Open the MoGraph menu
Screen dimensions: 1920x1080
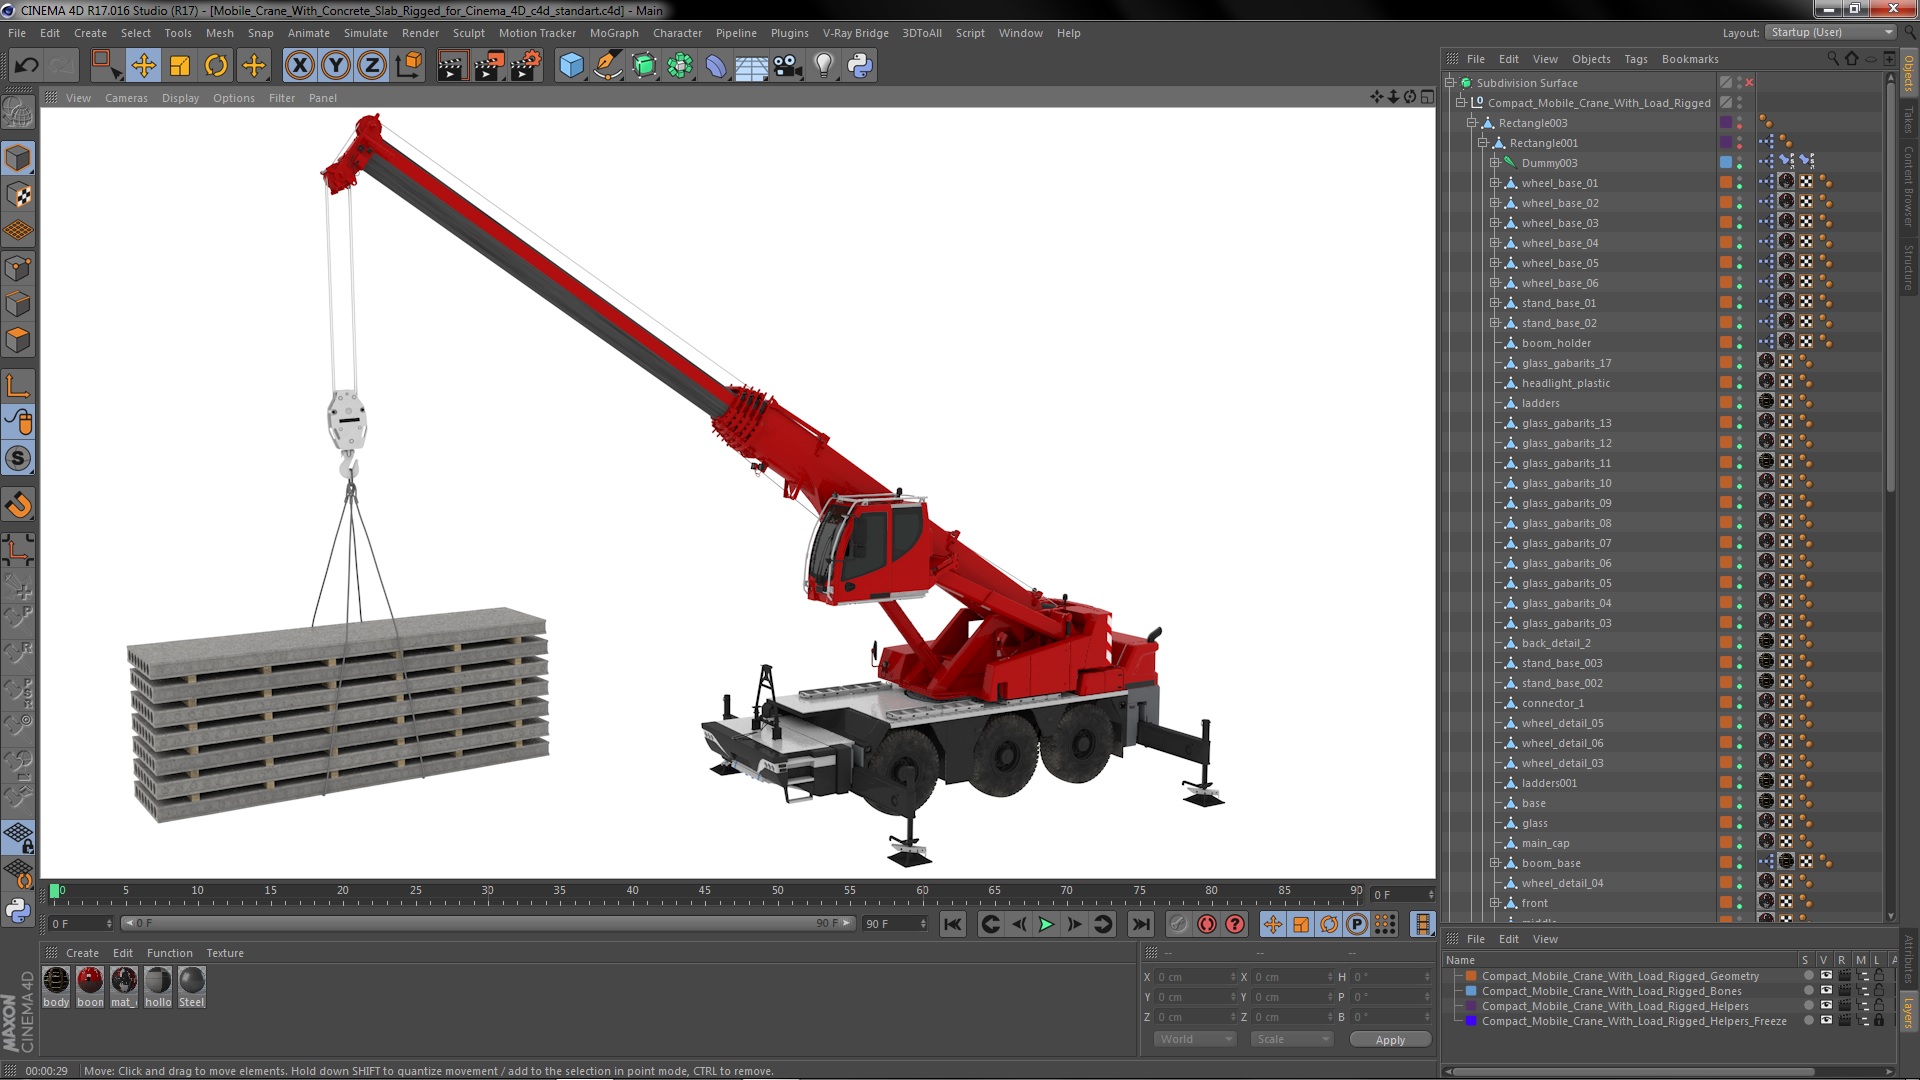pyautogui.click(x=613, y=33)
